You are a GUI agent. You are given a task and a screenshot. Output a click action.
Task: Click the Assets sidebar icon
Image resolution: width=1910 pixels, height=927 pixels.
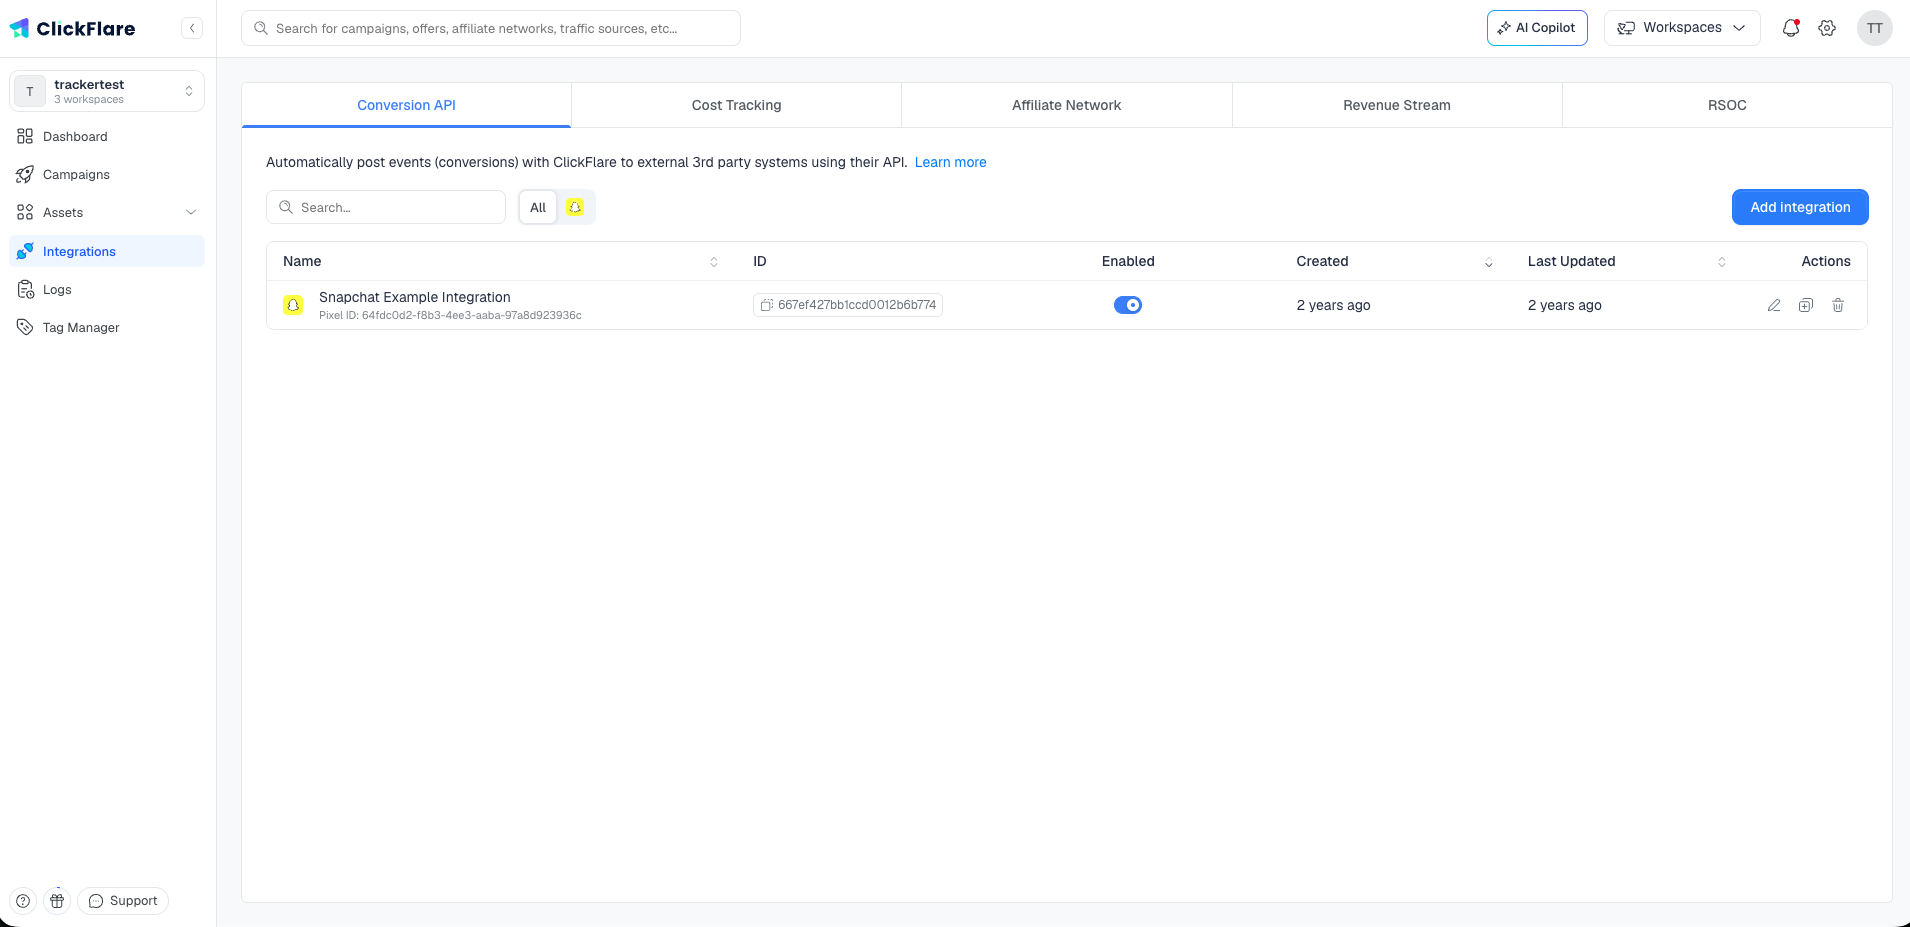pos(25,212)
